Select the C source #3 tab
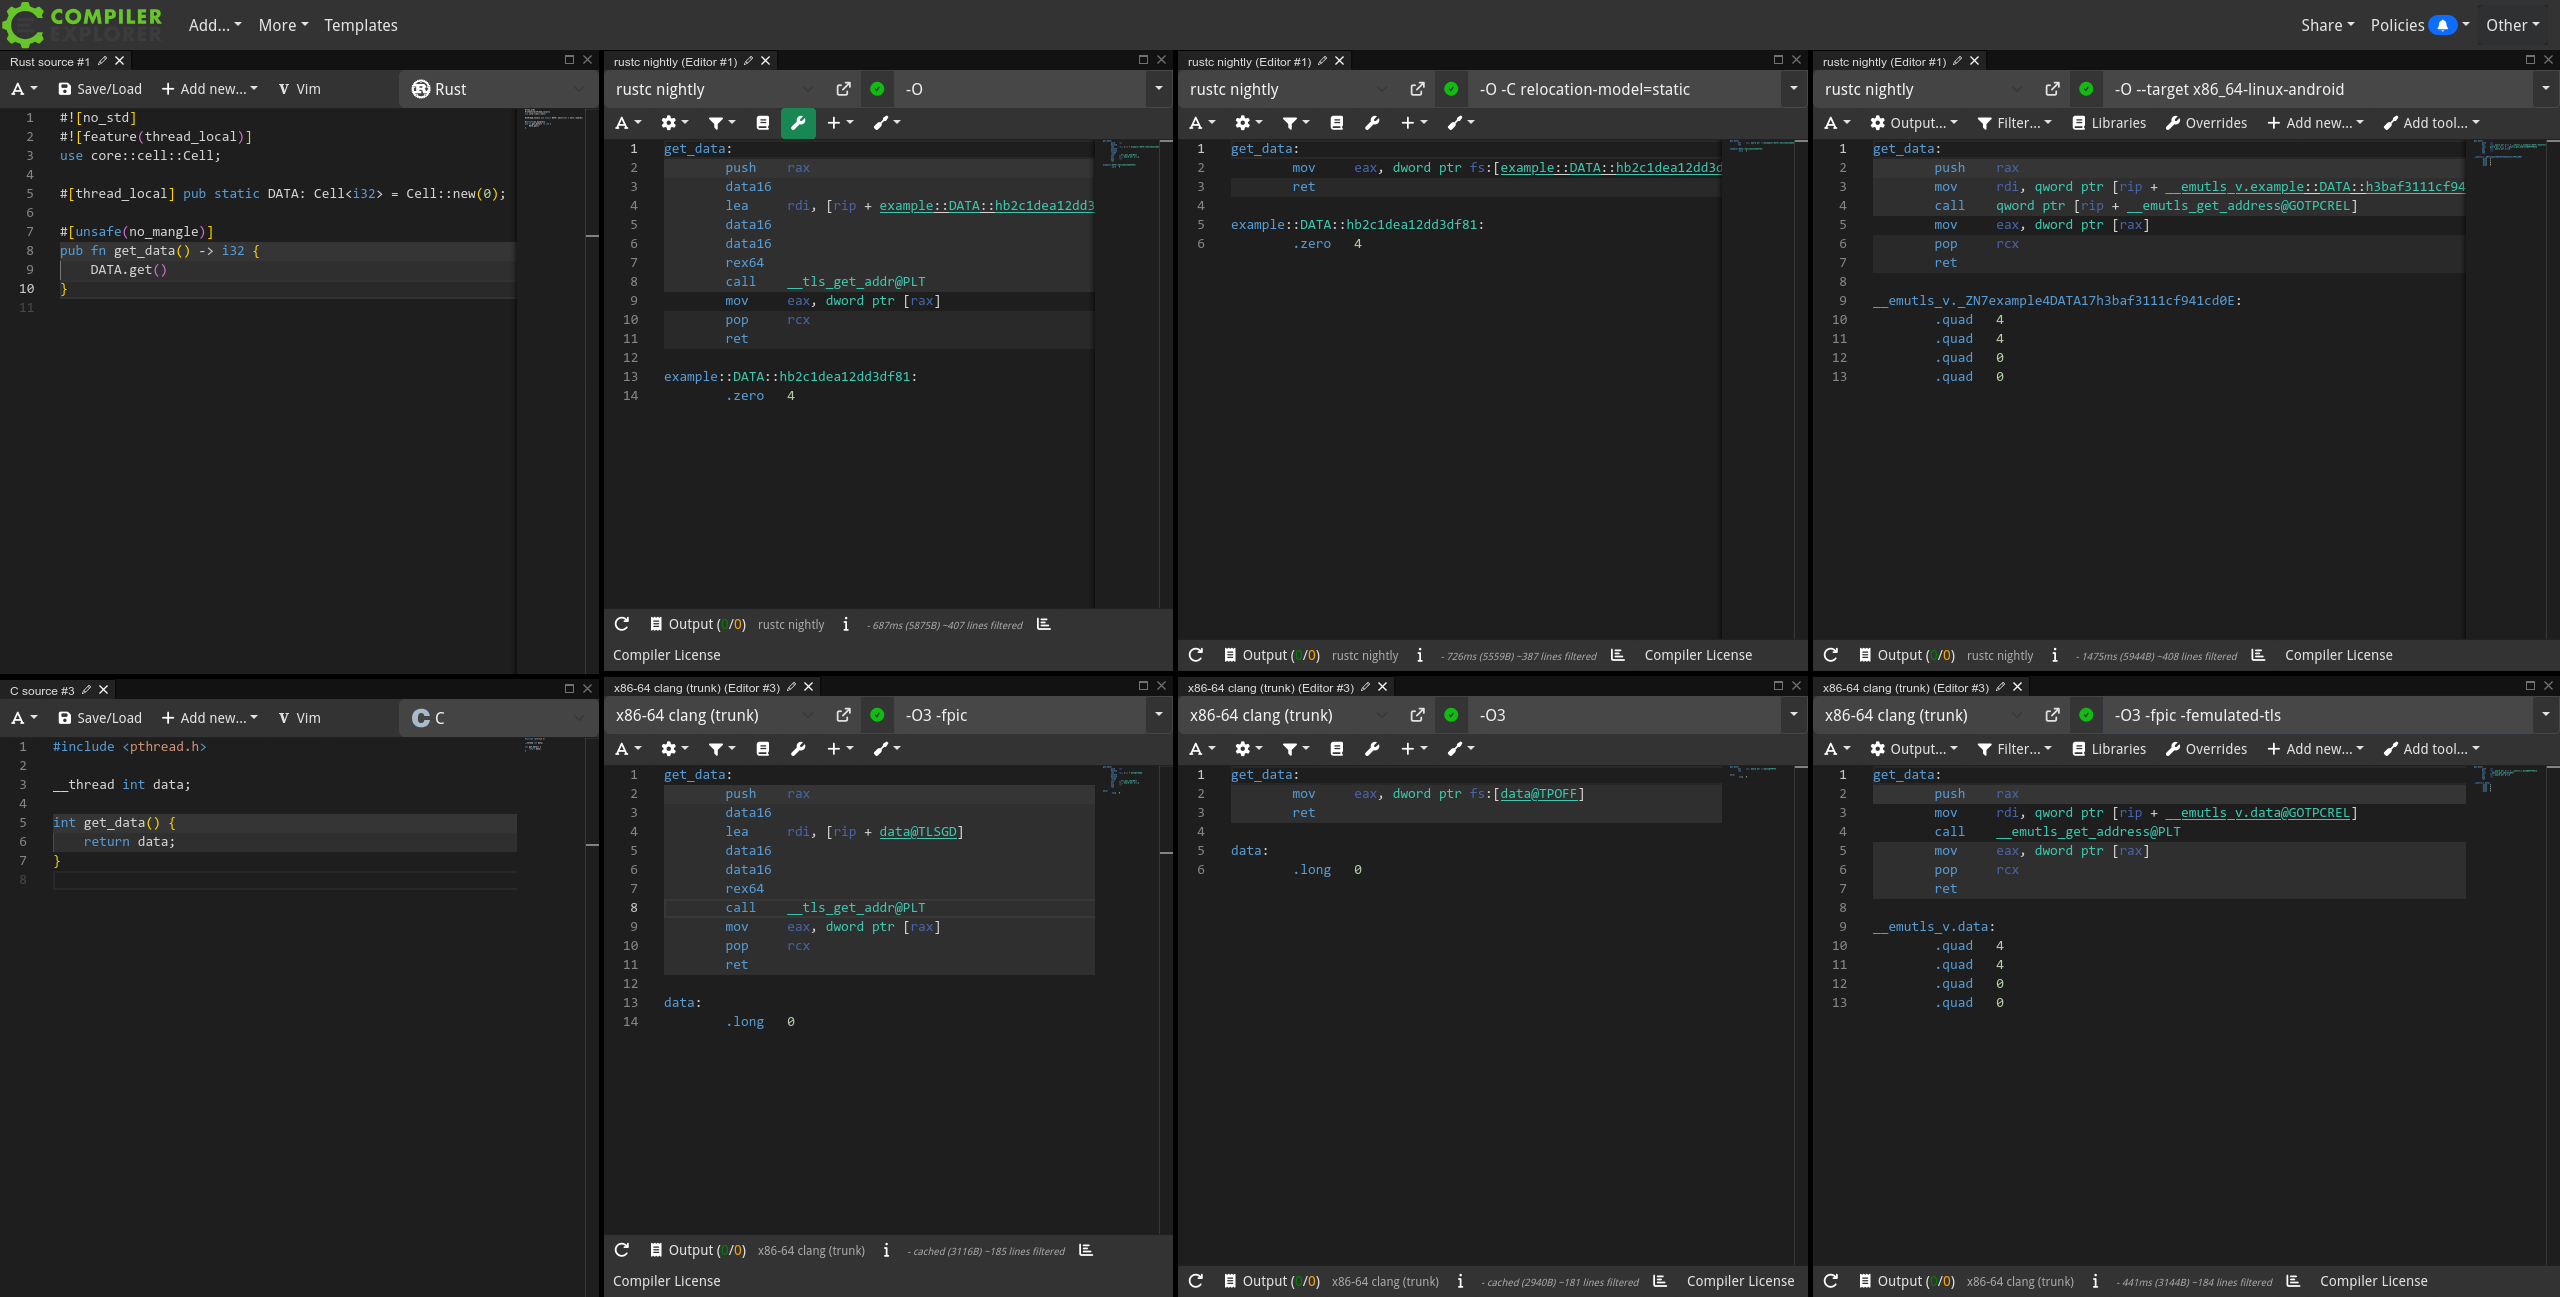This screenshot has width=2560, height=1297. (42, 690)
